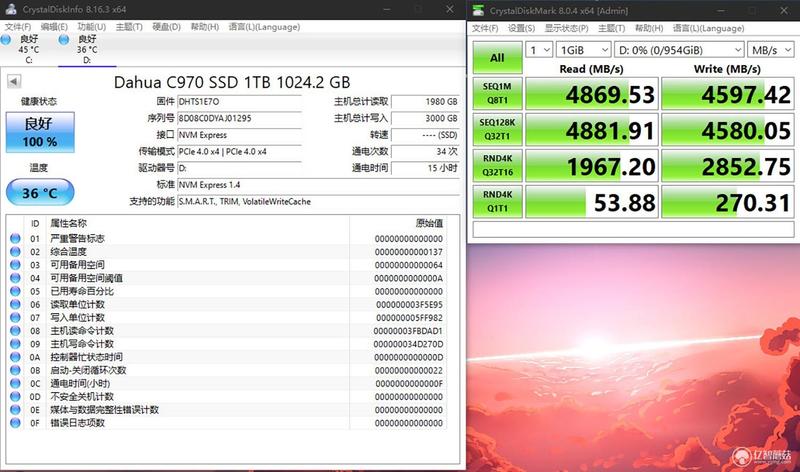
Task: Run the RND4K Q32T16 test
Action: tap(497, 165)
